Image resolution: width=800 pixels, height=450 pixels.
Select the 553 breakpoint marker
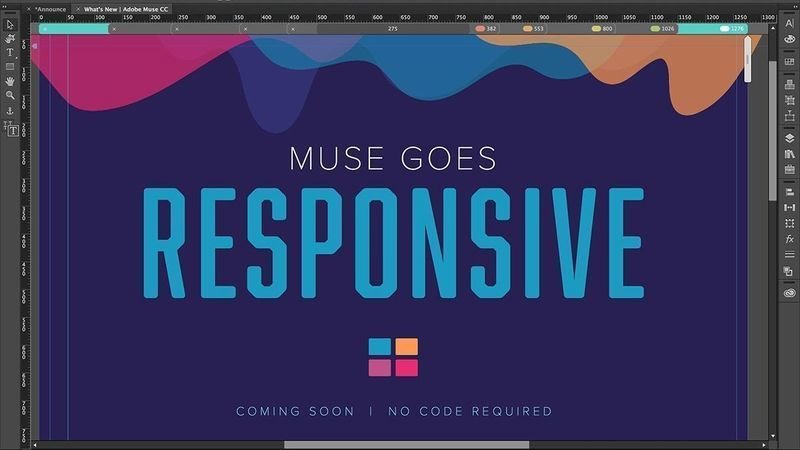point(533,29)
